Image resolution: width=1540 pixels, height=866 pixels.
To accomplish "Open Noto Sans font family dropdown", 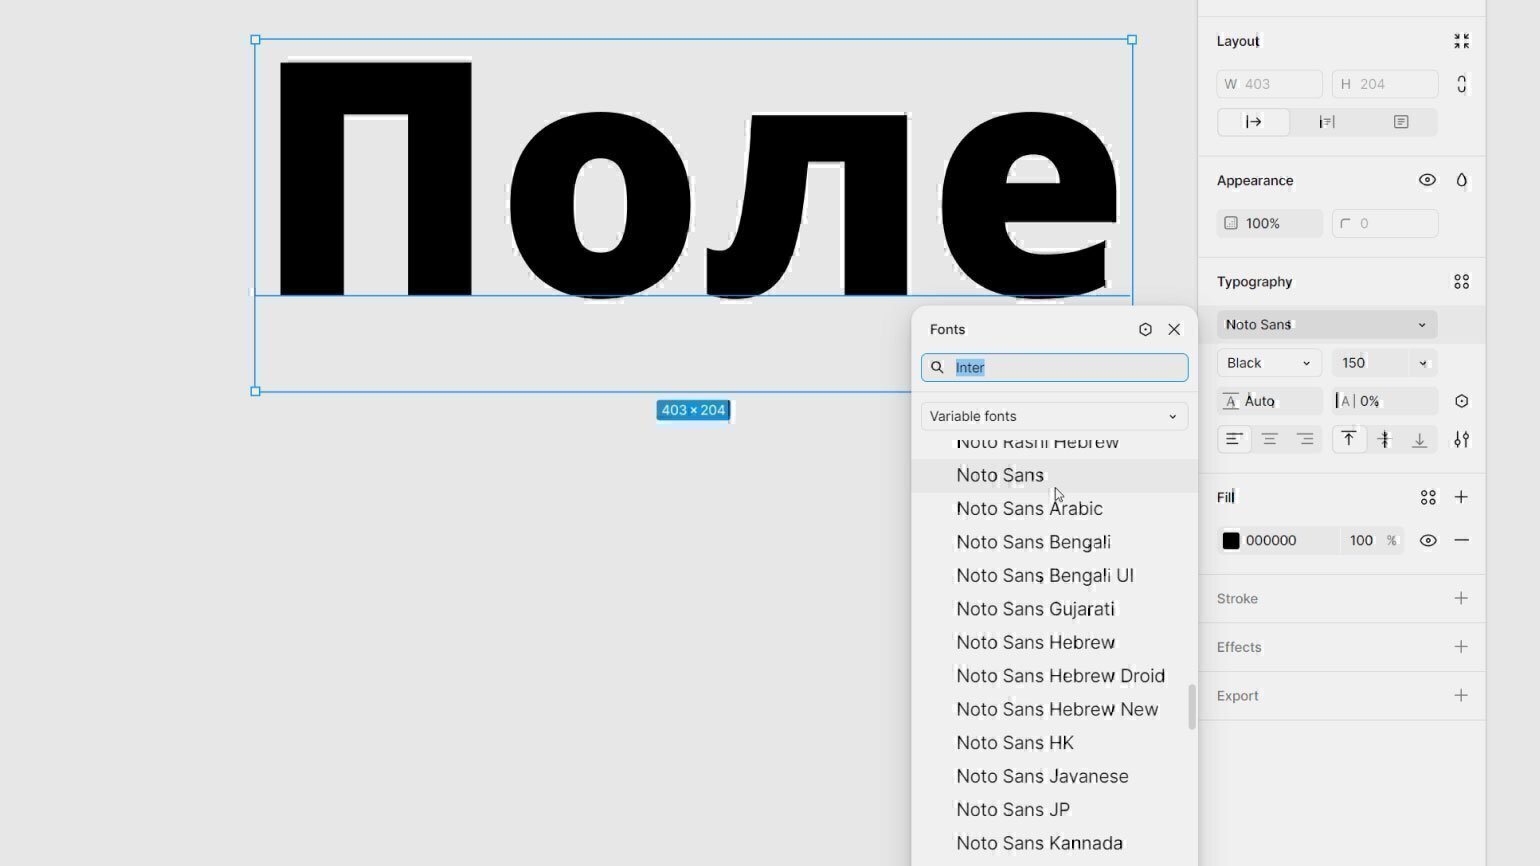I will [x=1326, y=324].
